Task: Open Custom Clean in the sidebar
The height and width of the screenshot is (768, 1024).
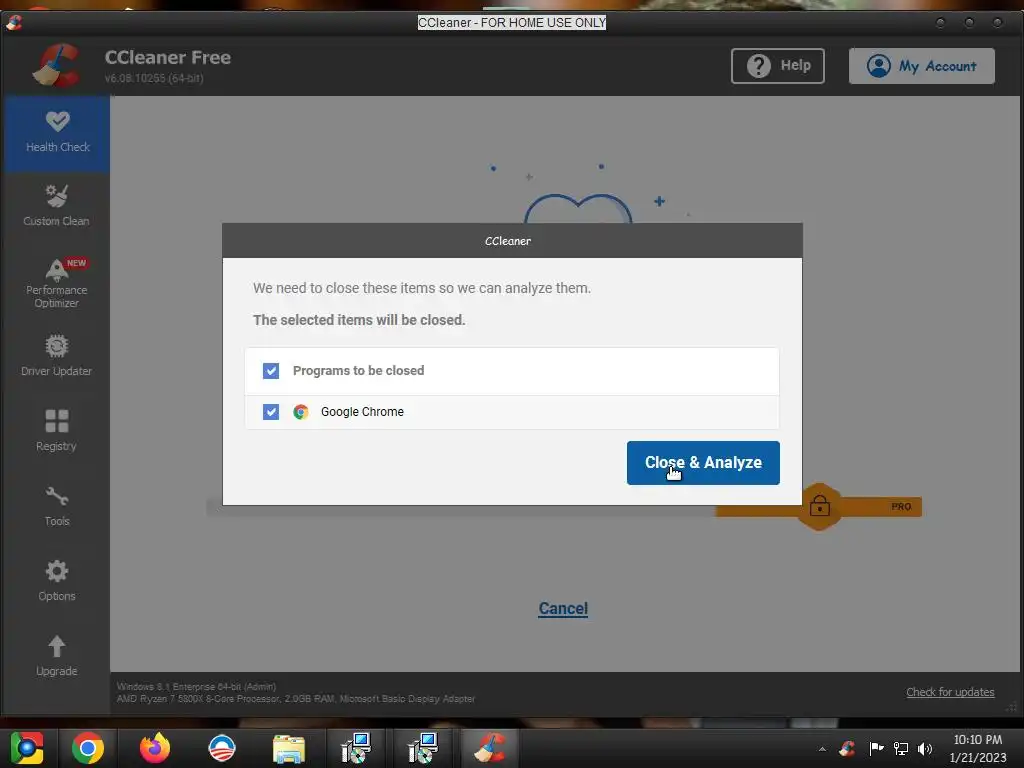Action: click(x=57, y=206)
